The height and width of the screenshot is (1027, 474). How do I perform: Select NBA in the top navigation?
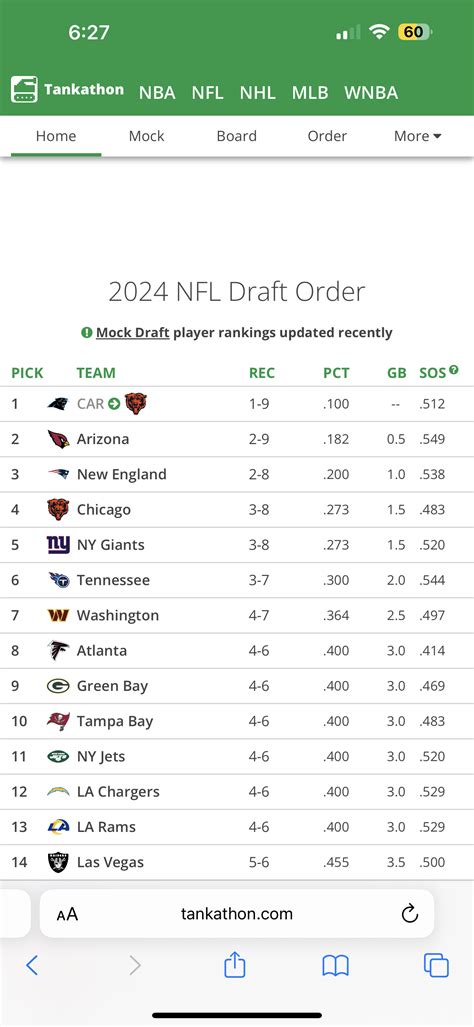point(157,92)
